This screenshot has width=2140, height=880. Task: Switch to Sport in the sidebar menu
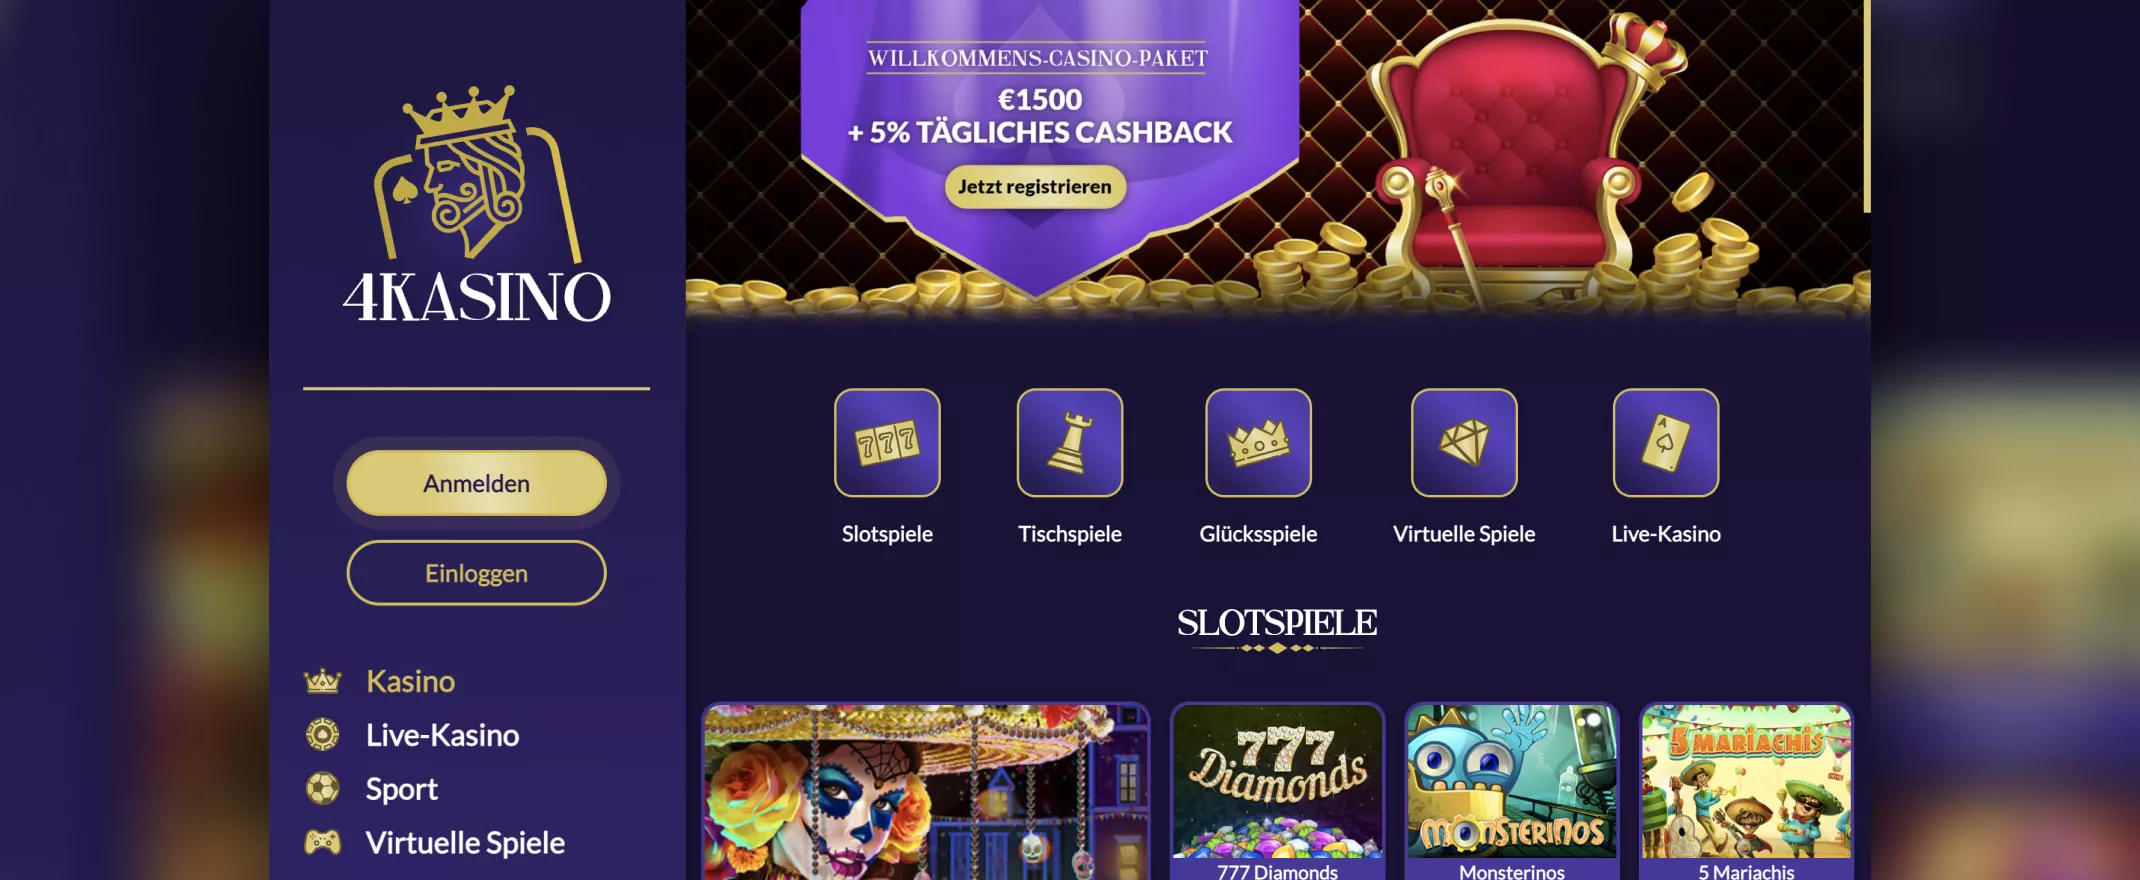pyautogui.click(x=401, y=789)
